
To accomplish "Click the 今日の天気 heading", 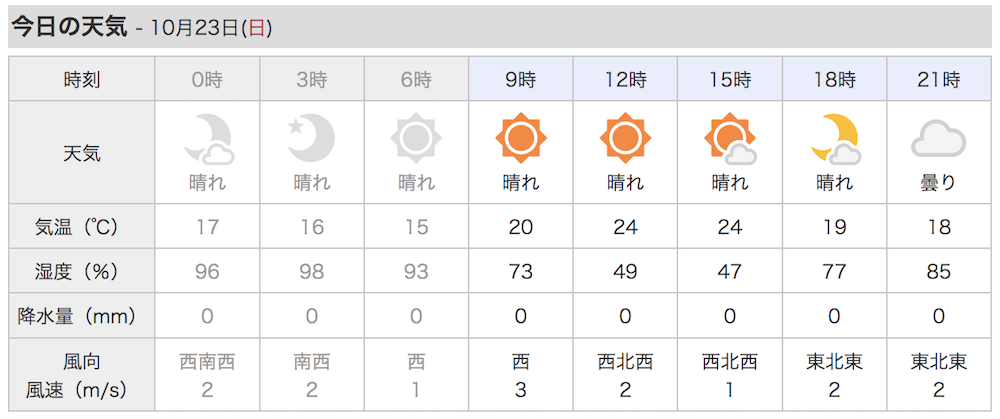I will coord(70,28).
